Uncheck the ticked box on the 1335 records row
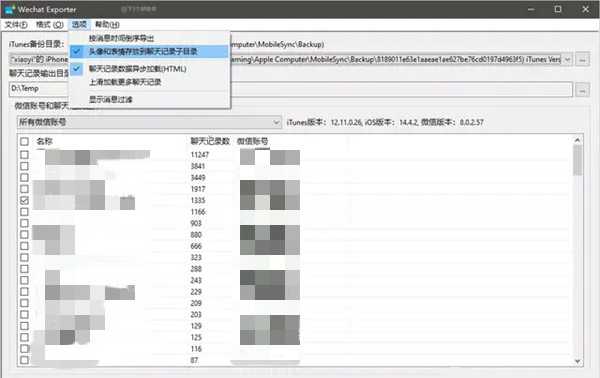 point(24,200)
